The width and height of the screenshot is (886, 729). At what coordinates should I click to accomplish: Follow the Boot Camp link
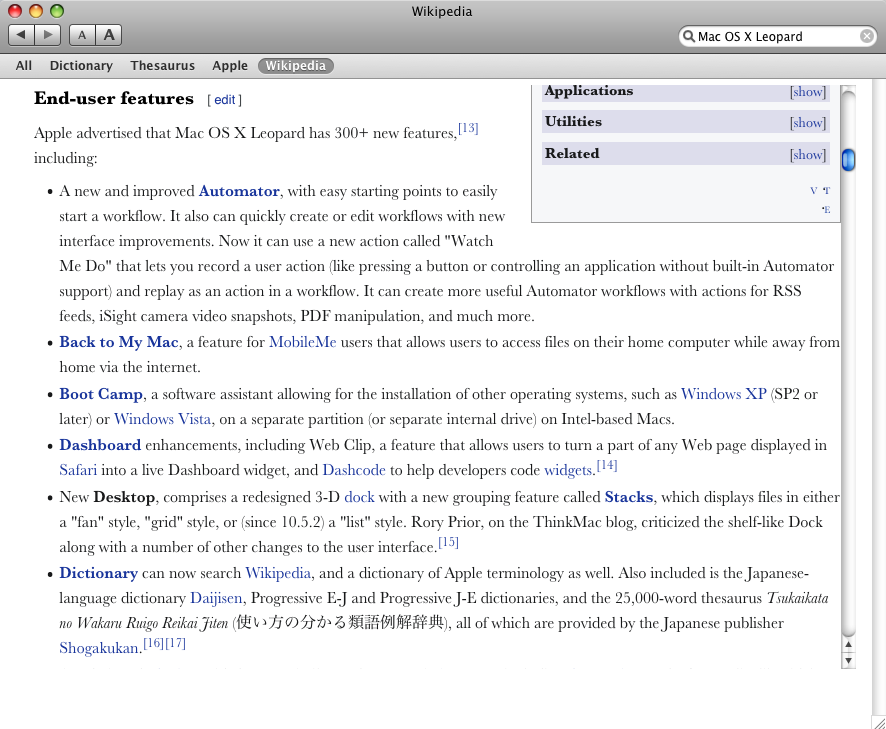click(101, 394)
